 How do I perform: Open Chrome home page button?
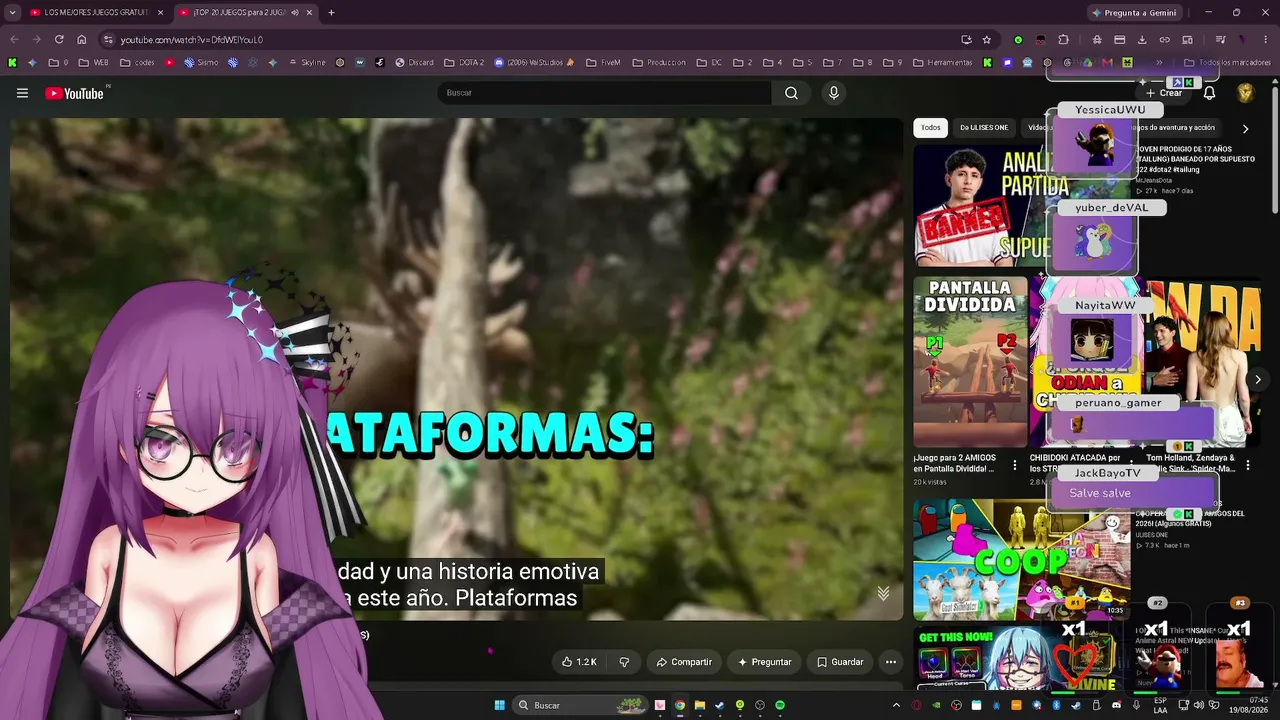(x=82, y=40)
